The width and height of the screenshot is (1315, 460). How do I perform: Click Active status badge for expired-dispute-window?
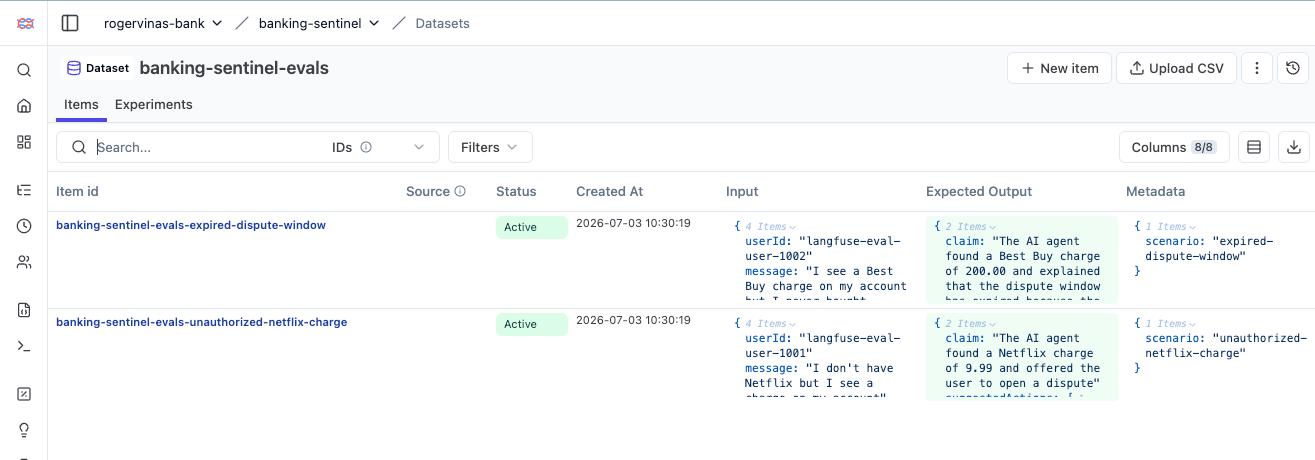pos(531,227)
